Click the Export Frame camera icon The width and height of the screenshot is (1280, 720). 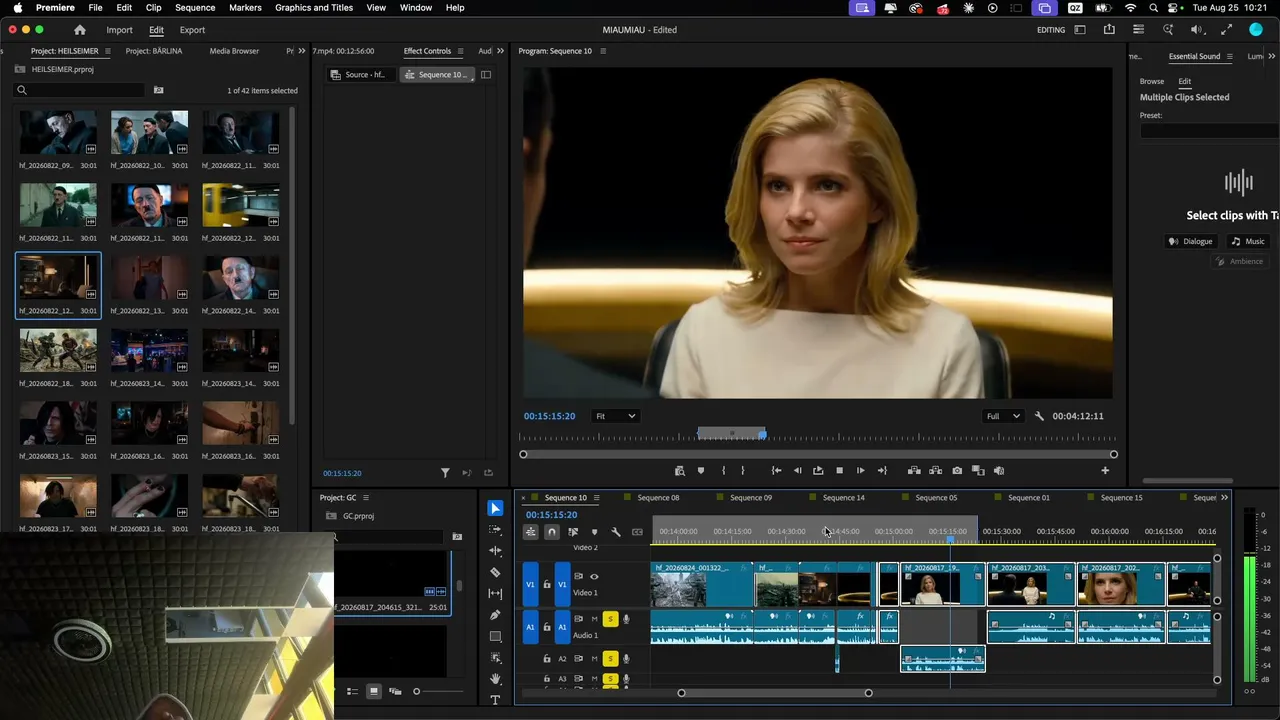tap(957, 471)
